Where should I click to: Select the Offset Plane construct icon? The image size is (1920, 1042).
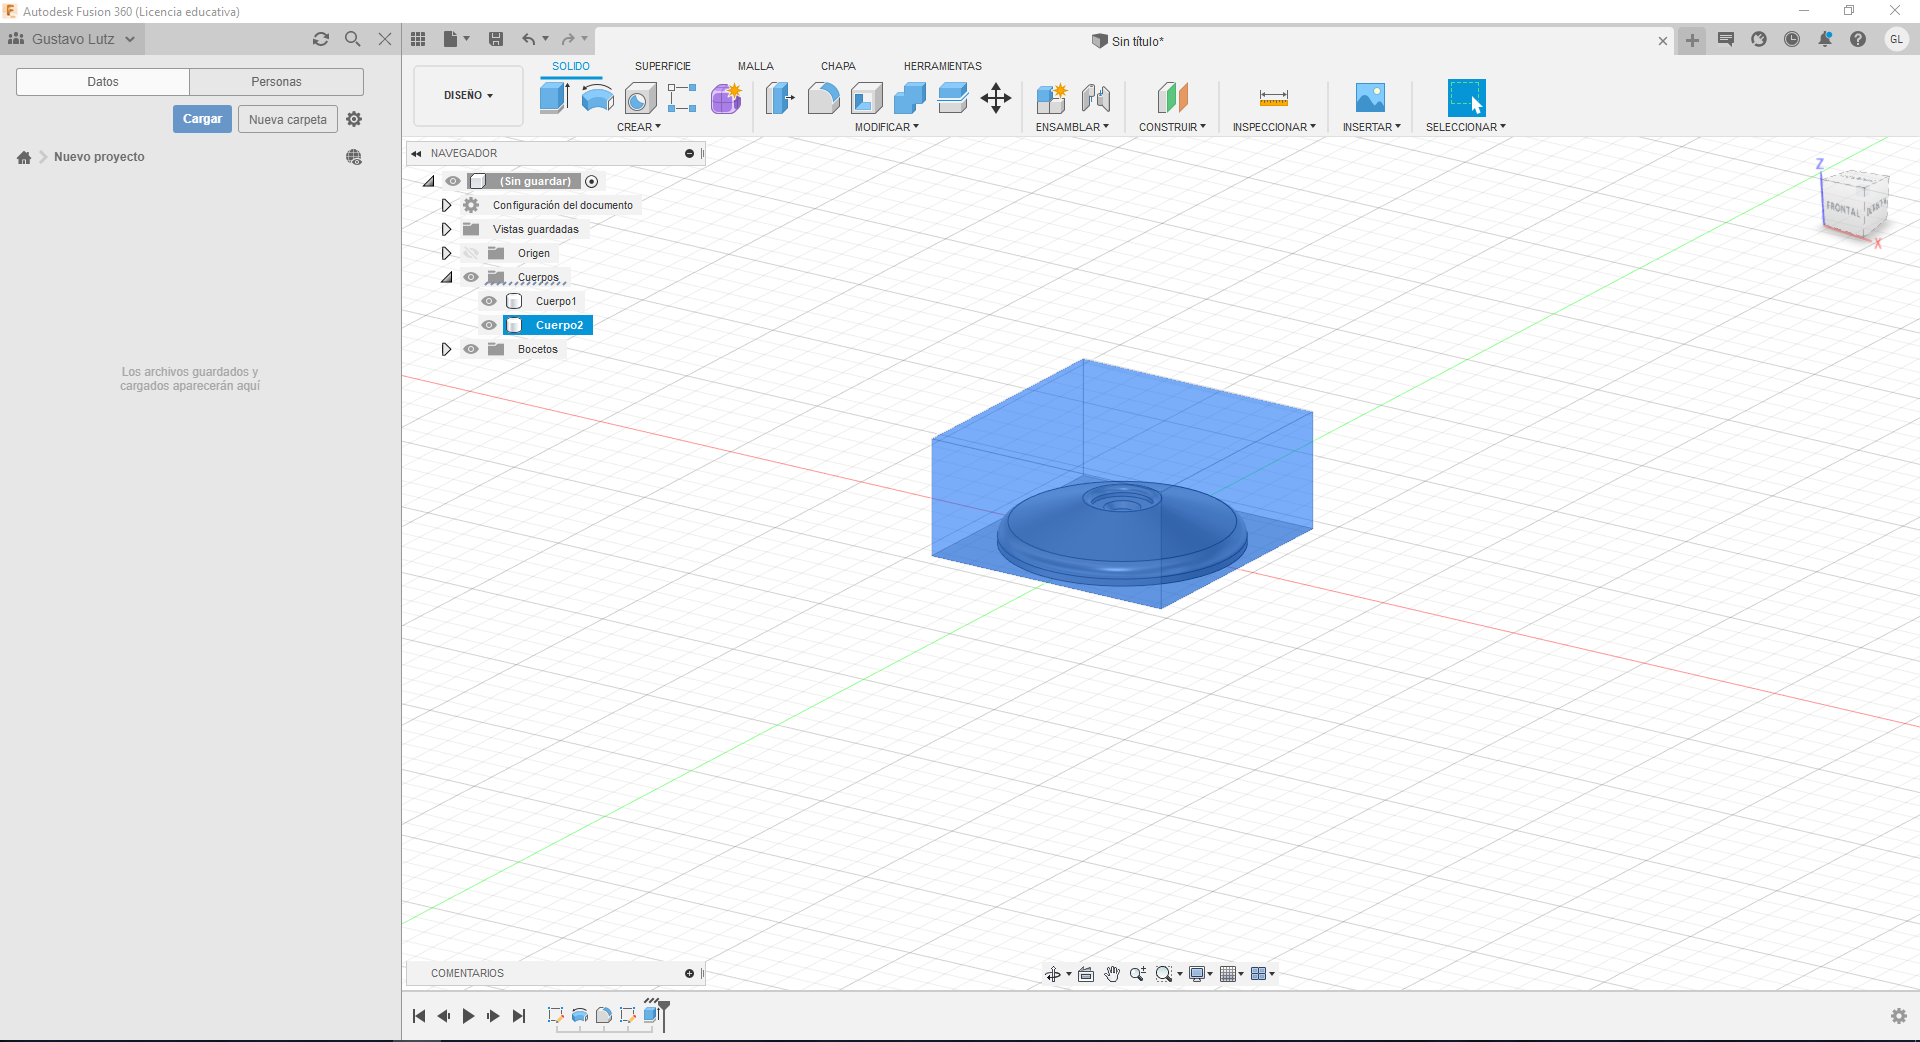coord(1172,98)
